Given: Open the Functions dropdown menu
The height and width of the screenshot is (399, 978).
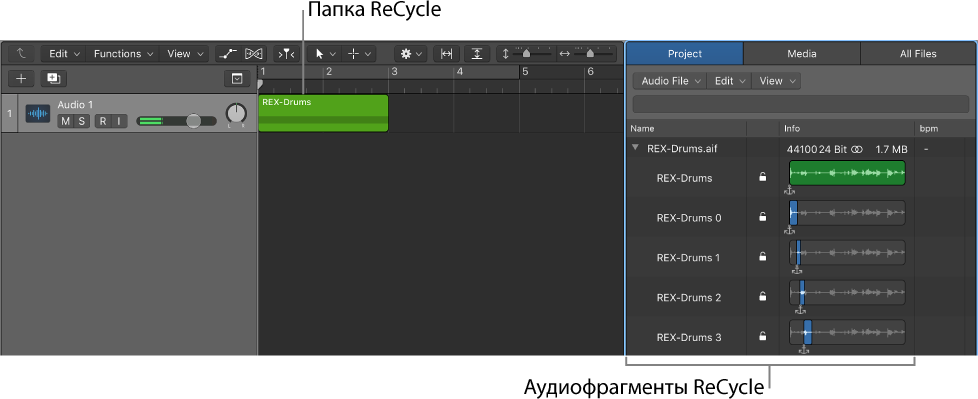Looking at the screenshot, I should [x=122, y=54].
